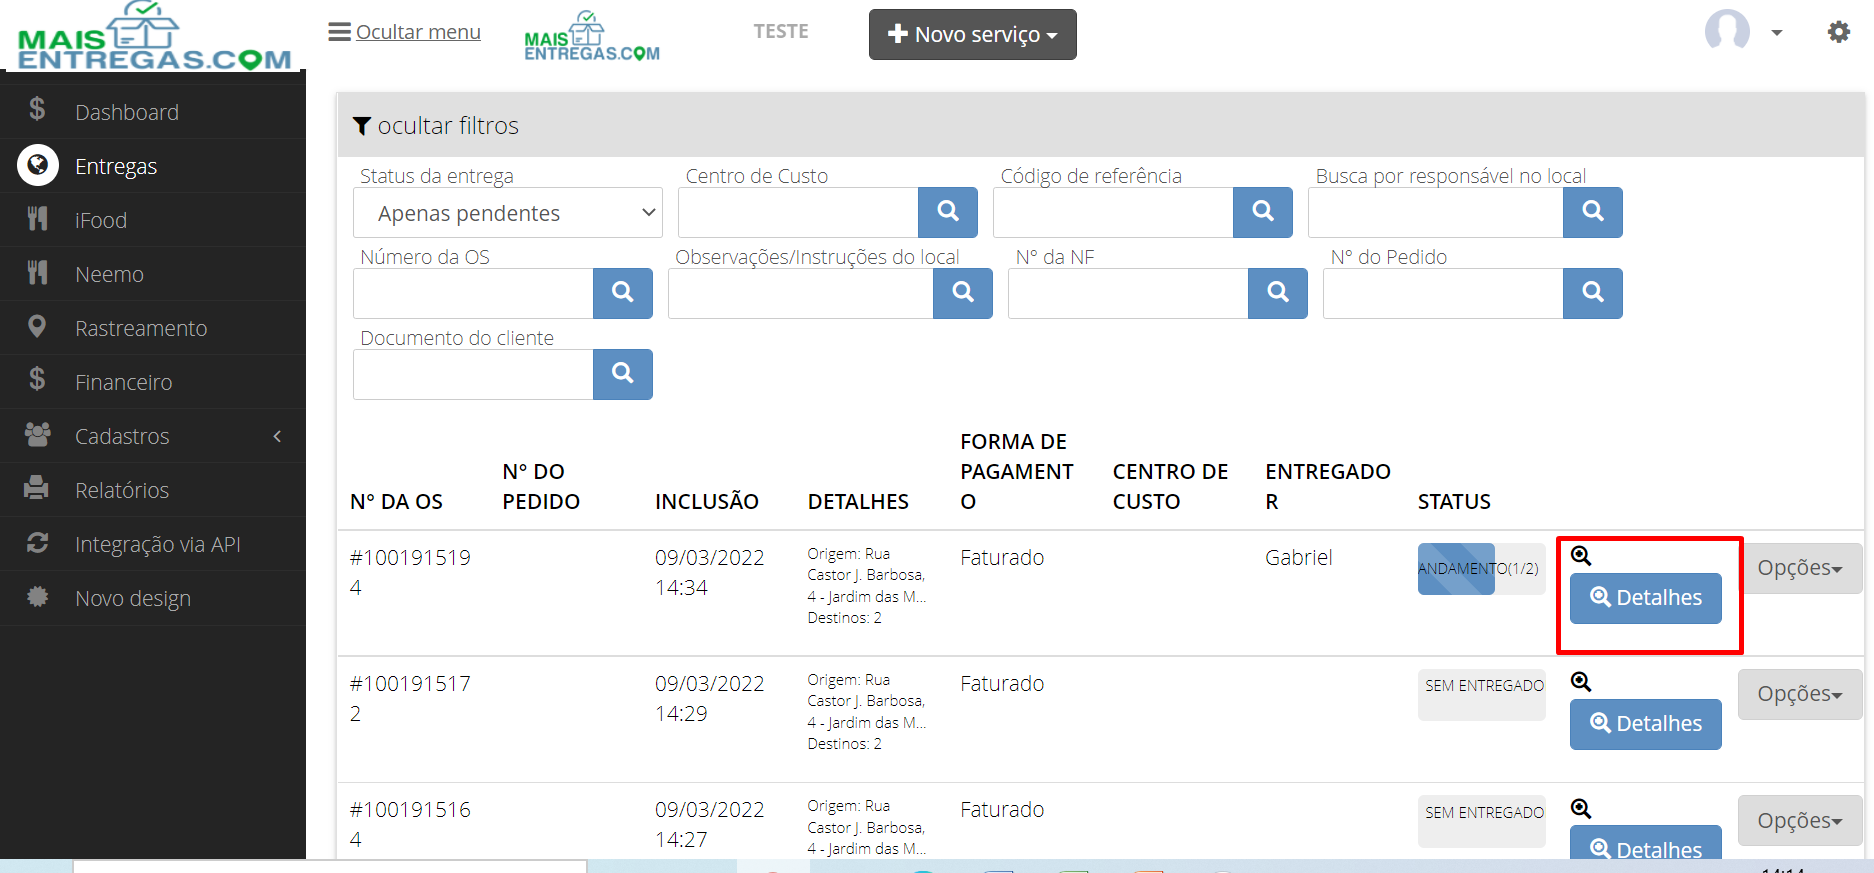The image size is (1874, 873).
Task: Click the Gabriel entregador cell
Action: point(1298,558)
